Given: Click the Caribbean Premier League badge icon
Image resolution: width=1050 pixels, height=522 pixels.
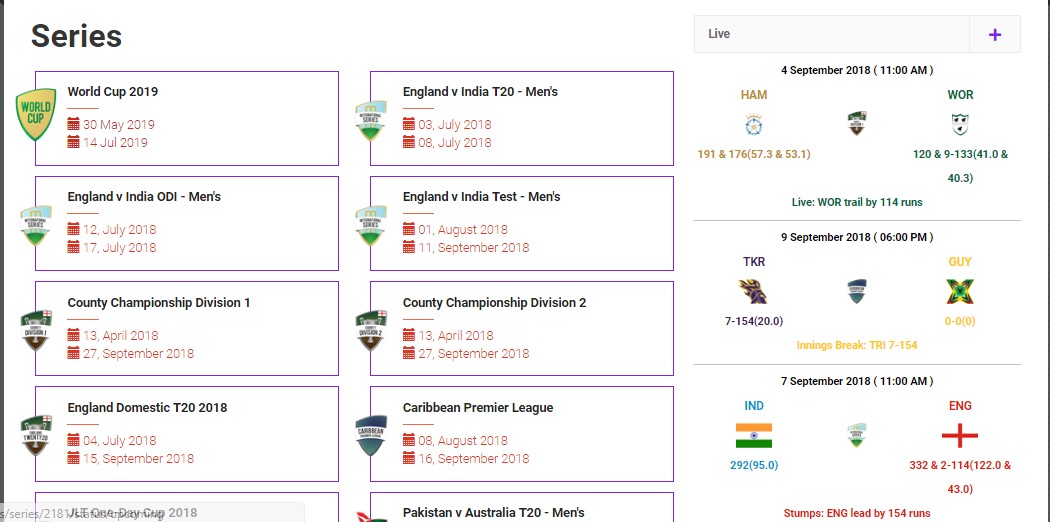Looking at the screenshot, I should (371, 435).
